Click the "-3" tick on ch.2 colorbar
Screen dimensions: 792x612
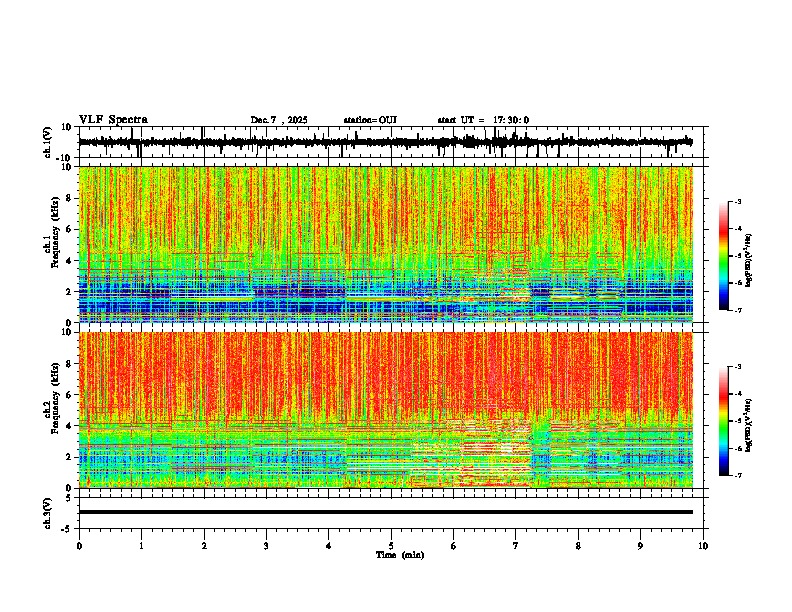[737, 367]
